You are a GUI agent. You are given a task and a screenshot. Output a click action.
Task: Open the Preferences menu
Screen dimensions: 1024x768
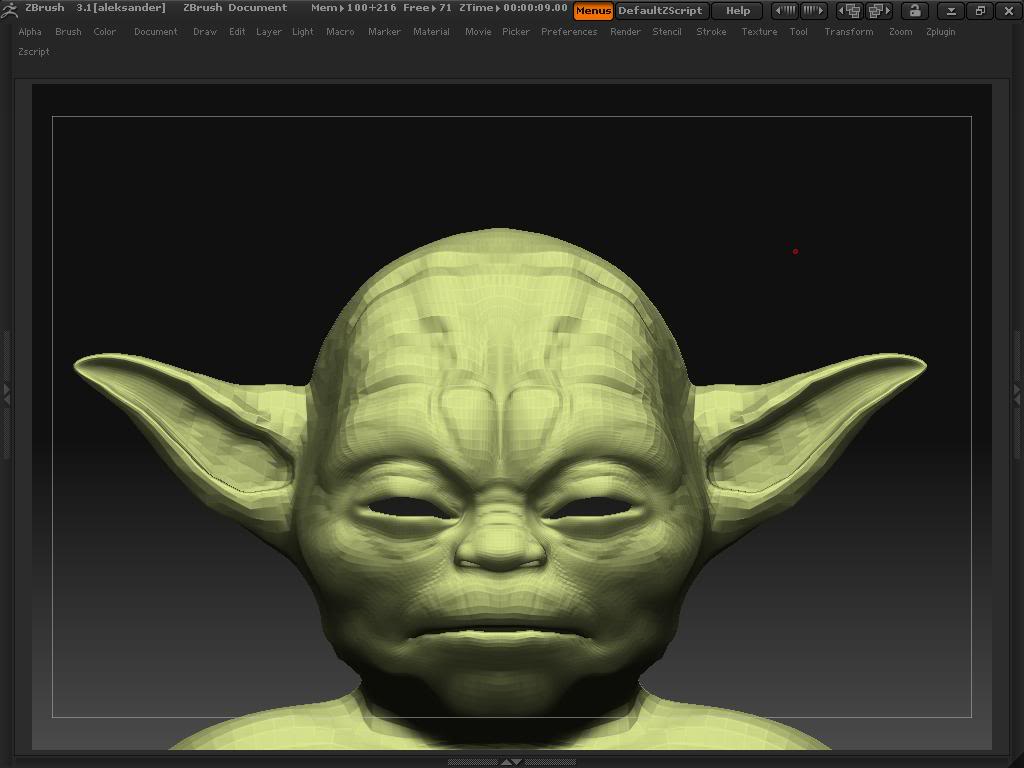point(569,31)
